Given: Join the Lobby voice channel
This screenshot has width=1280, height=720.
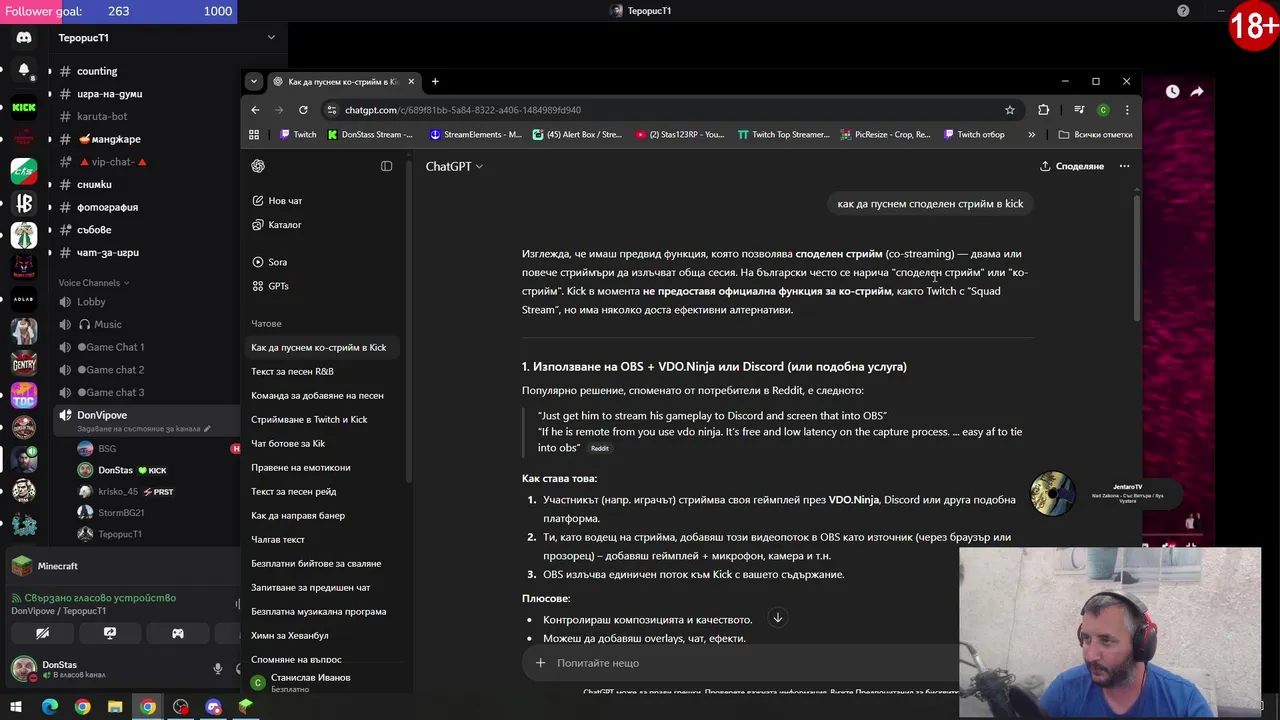Looking at the screenshot, I should 91,302.
